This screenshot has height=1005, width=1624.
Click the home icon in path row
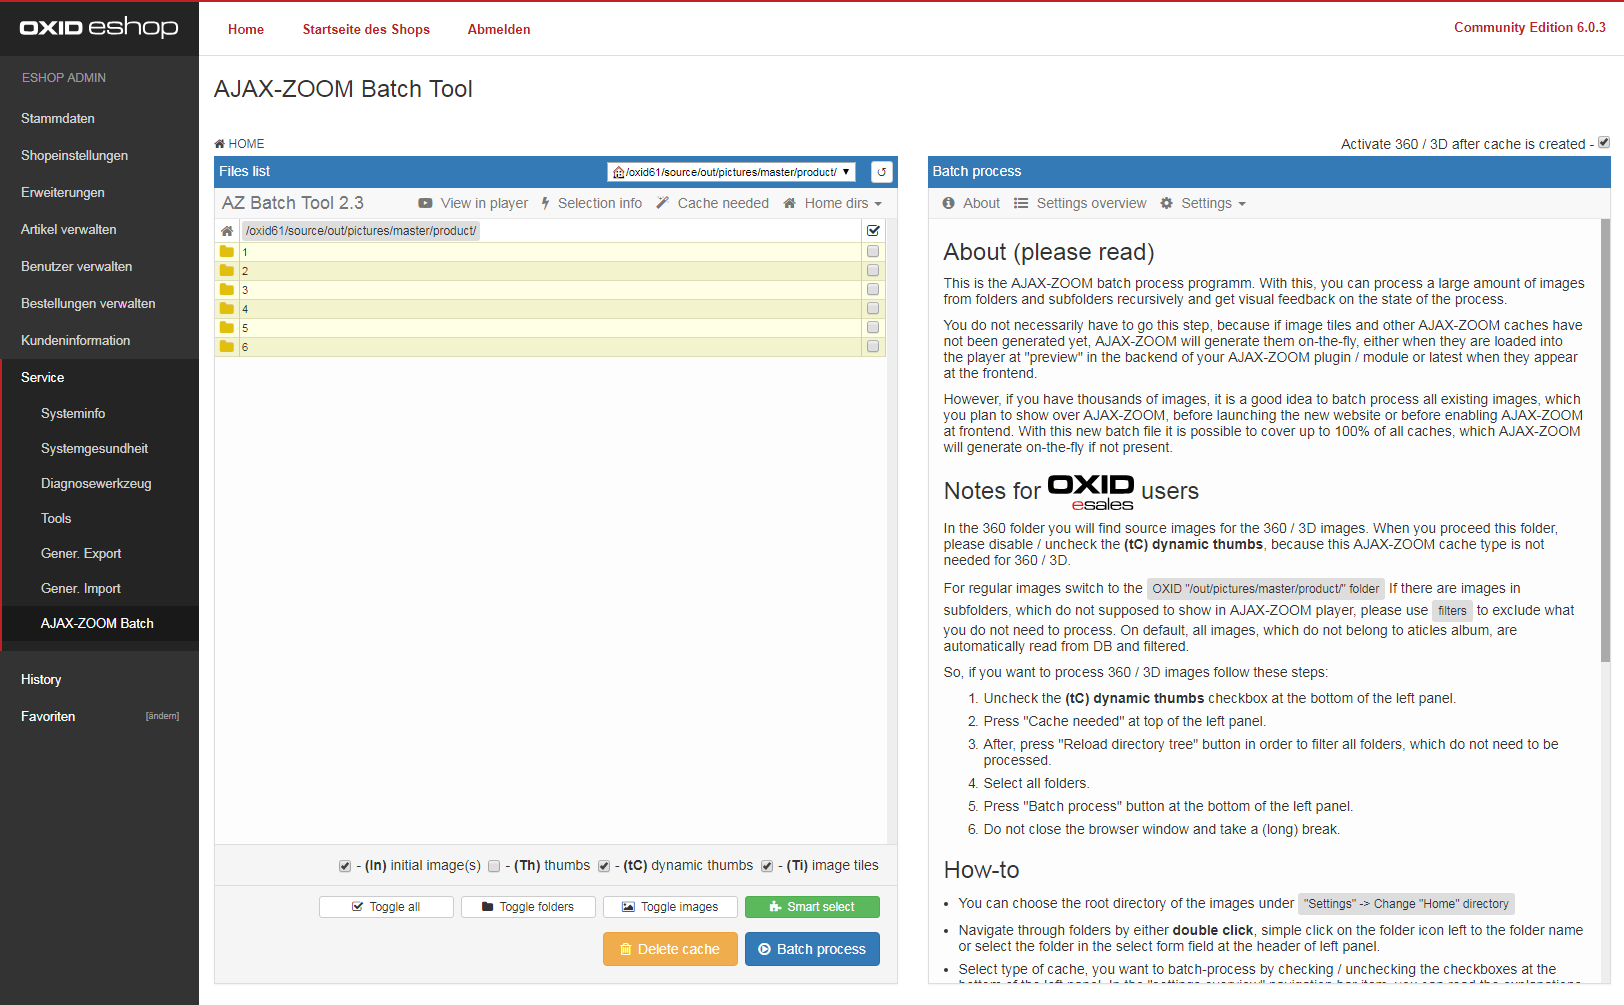point(227,231)
